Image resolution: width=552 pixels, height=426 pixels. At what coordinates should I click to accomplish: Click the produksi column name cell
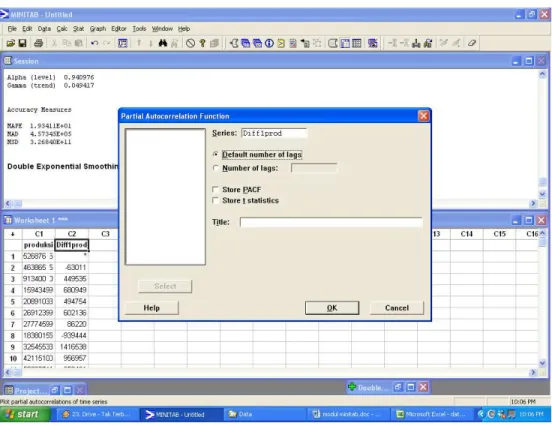[x=39, y=245]
